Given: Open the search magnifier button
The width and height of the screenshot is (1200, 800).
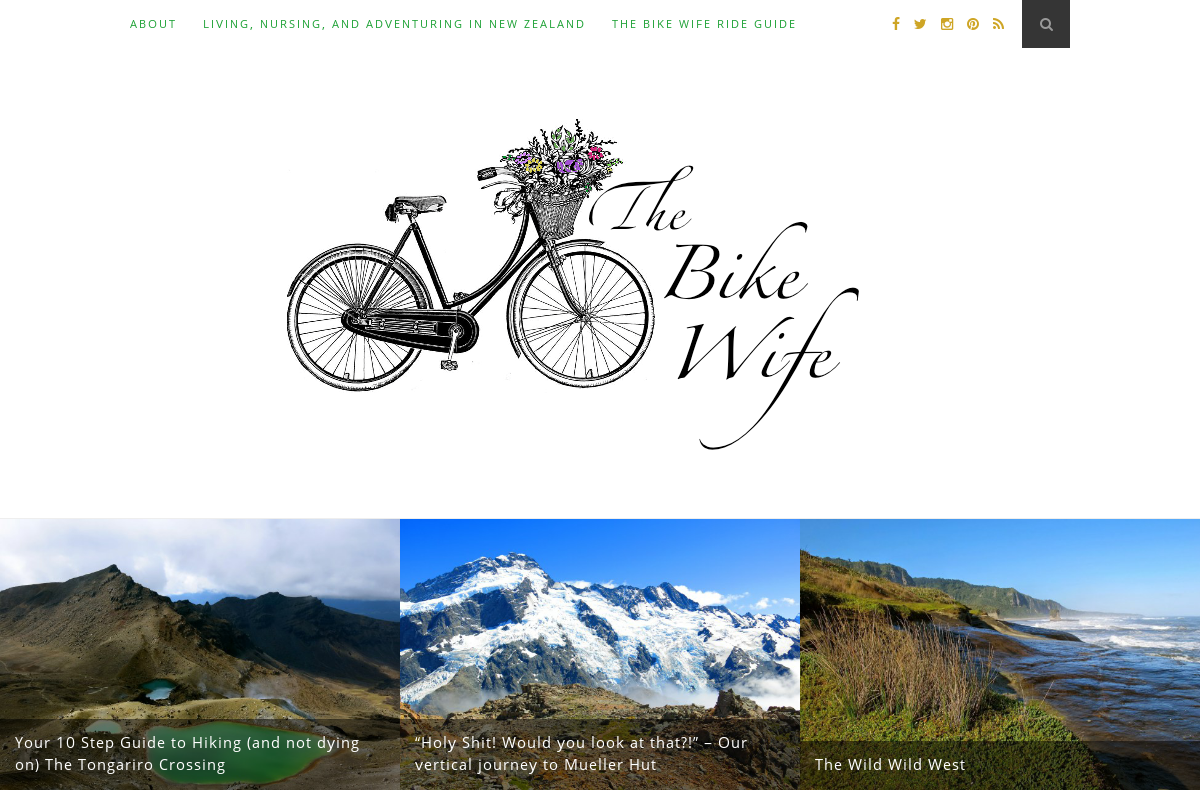Looking at the screenshot, I should [1046, 24].
